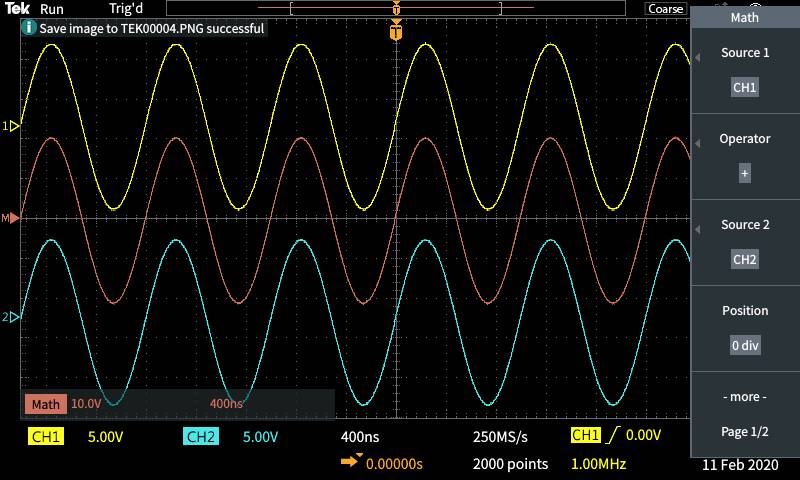The image size is (800, 480).
Task: Toggle the Math waveform badge
Action: click(x=46, y=404)
